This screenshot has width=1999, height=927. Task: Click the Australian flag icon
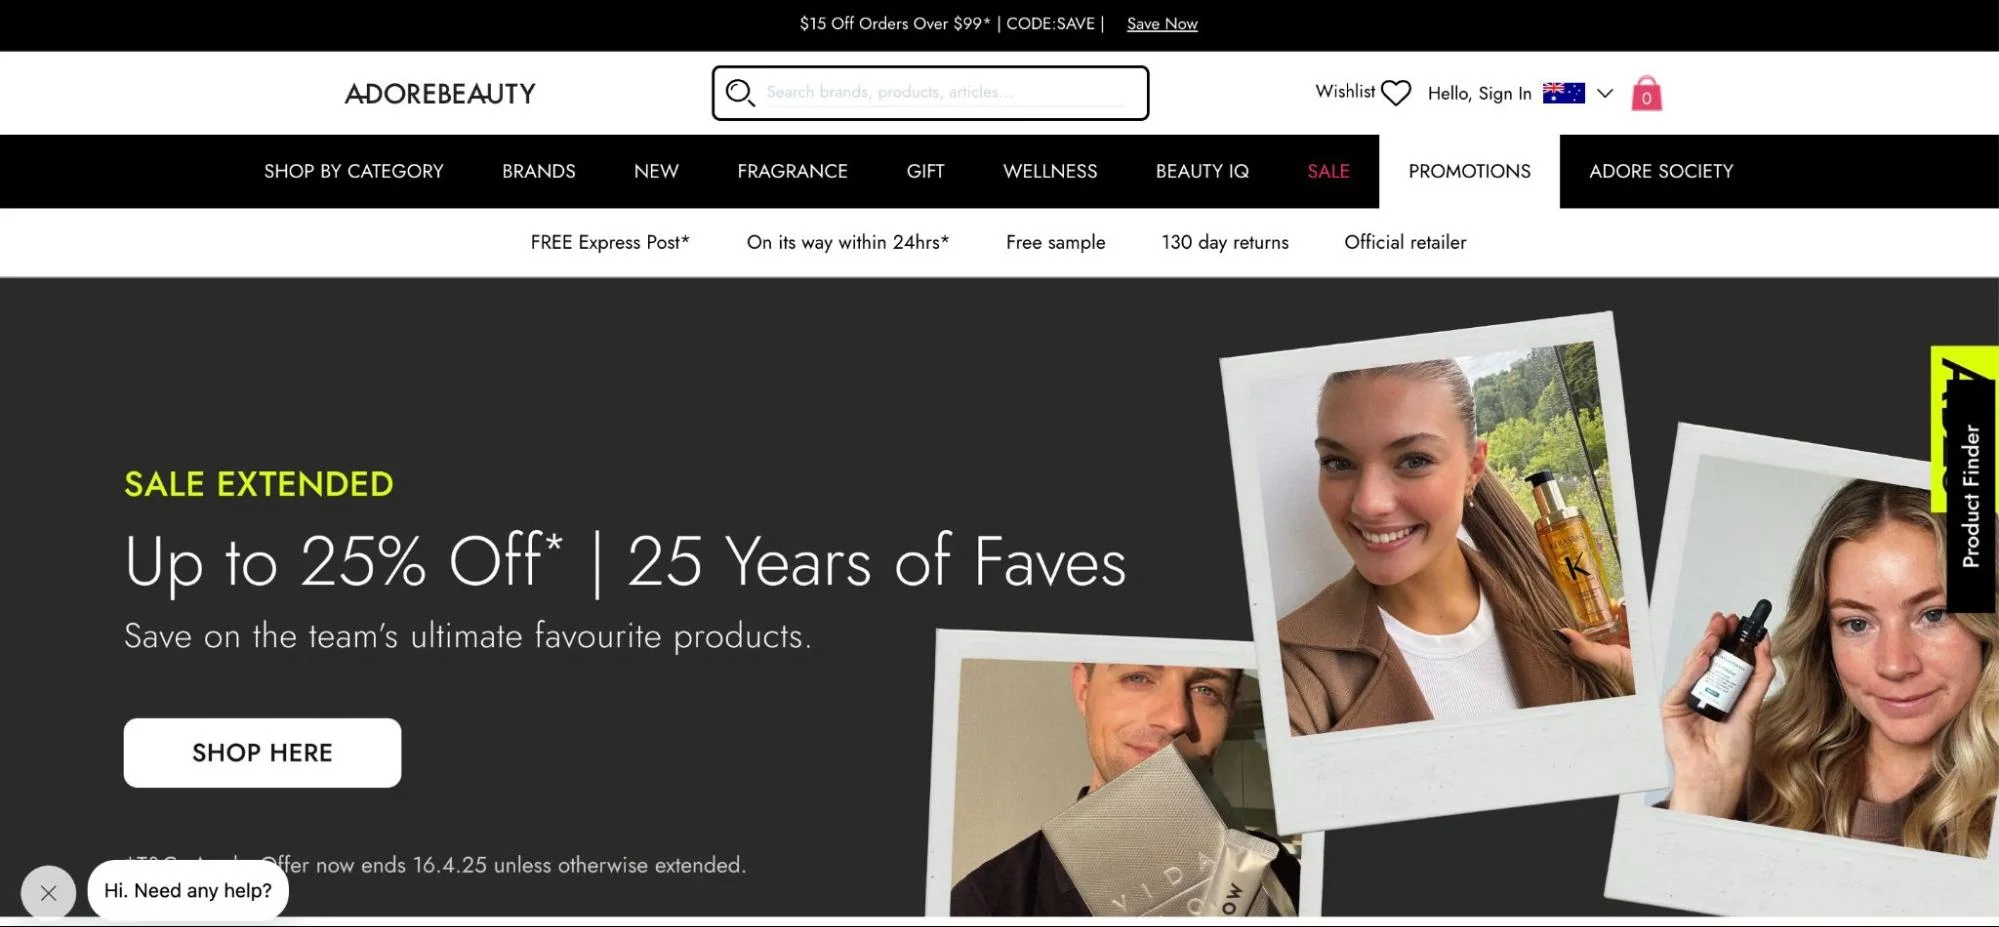tap(1564, 93)
